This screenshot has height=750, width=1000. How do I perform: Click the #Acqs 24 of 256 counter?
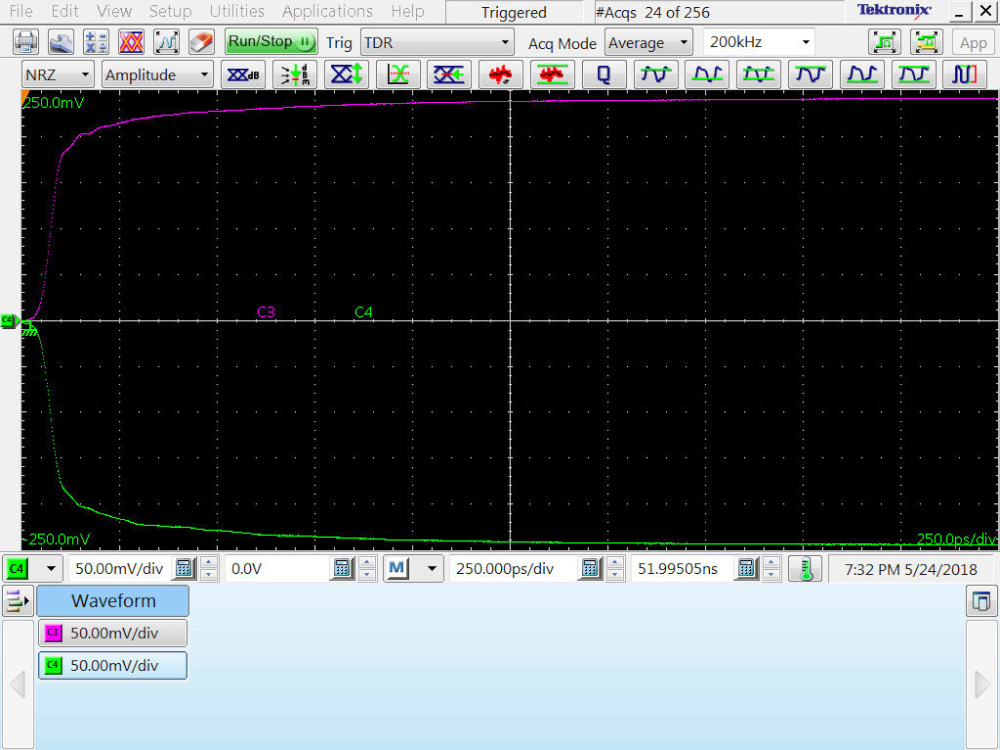[x=653, y=12]
